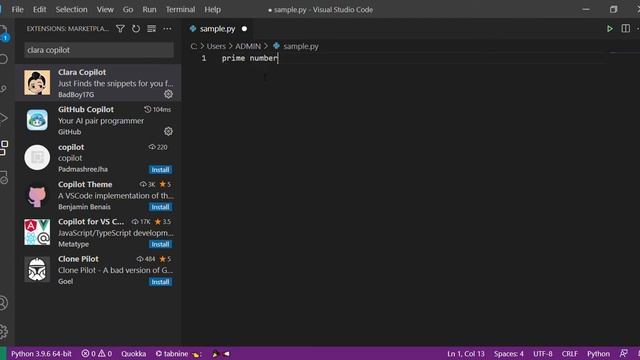Click ADMIN in the breadcrumb path
This screenshot has width=640, height=360.
pyautogui.click(x=247, y=46)
